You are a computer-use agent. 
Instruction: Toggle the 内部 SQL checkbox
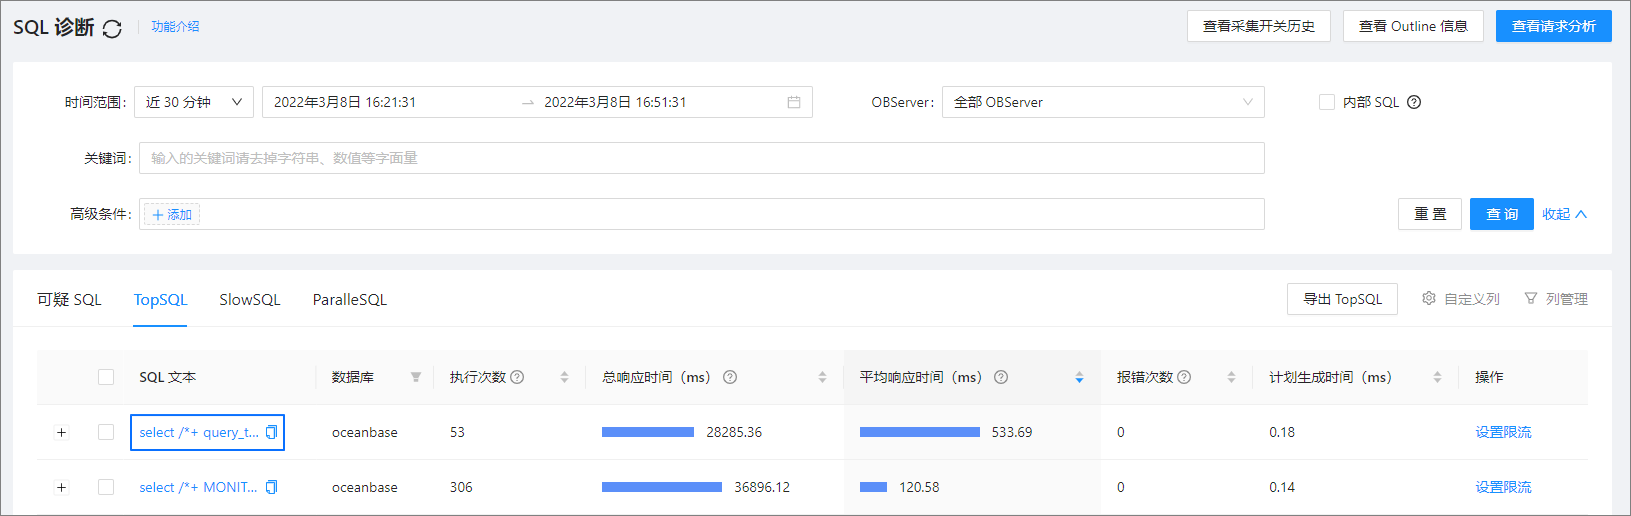pyautogui.click(x=1327, y=102)
